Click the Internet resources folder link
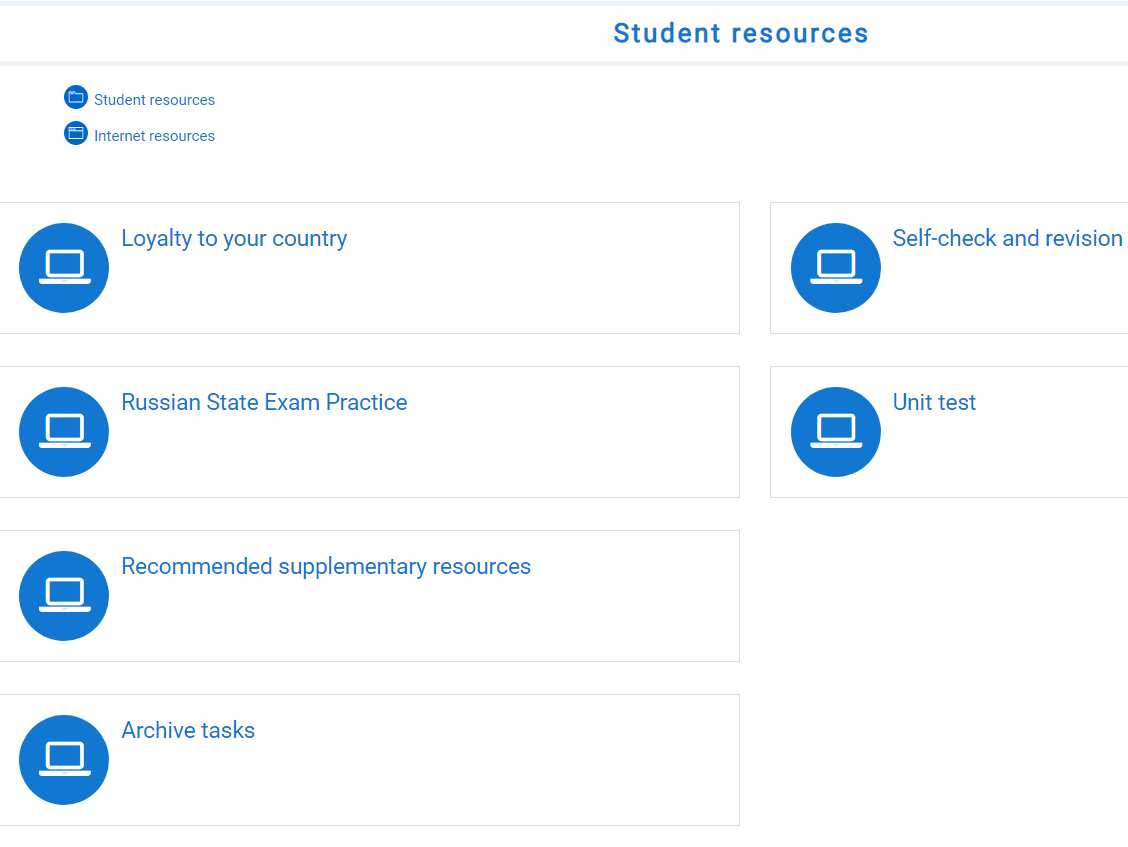This screenshot has width=1128, height=847. (154, 135)
